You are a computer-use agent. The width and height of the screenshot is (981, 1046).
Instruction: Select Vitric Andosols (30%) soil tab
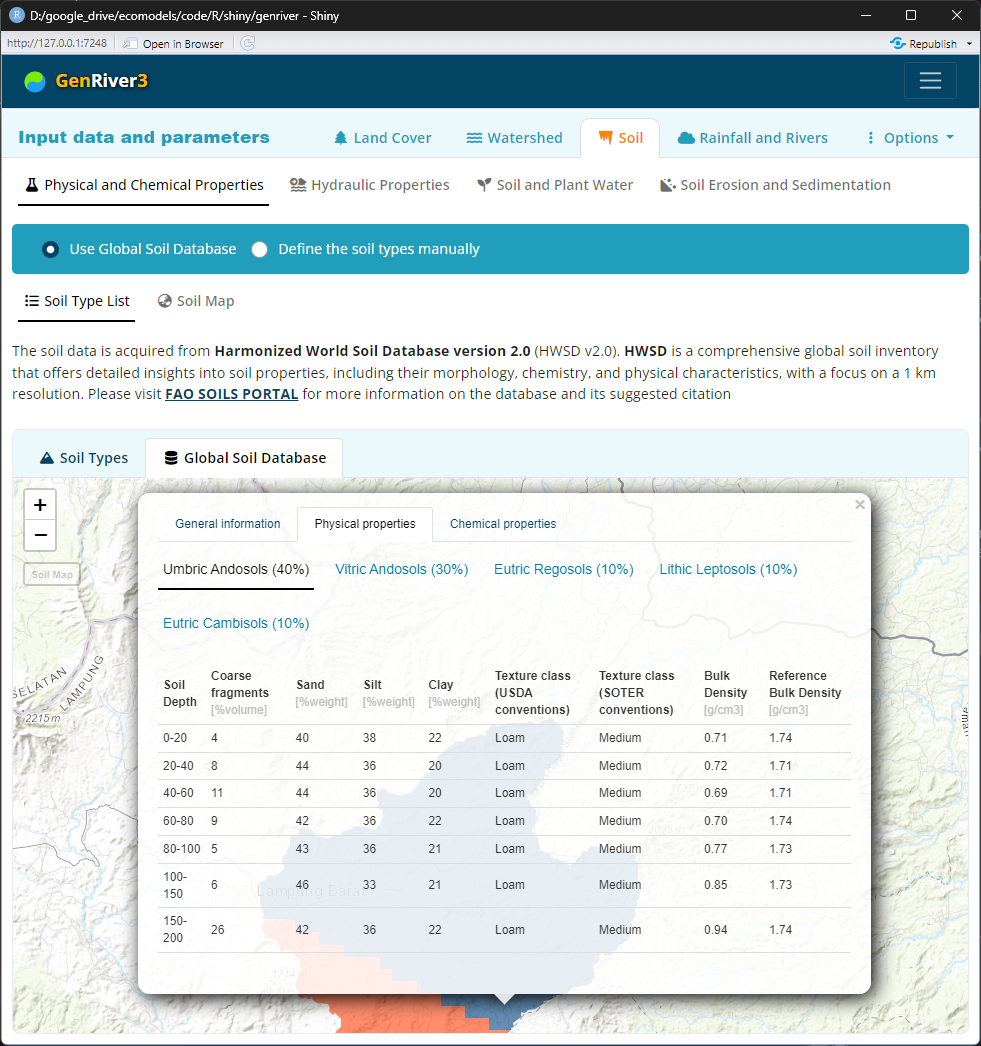pyautogui.click(x=401, y=570)
